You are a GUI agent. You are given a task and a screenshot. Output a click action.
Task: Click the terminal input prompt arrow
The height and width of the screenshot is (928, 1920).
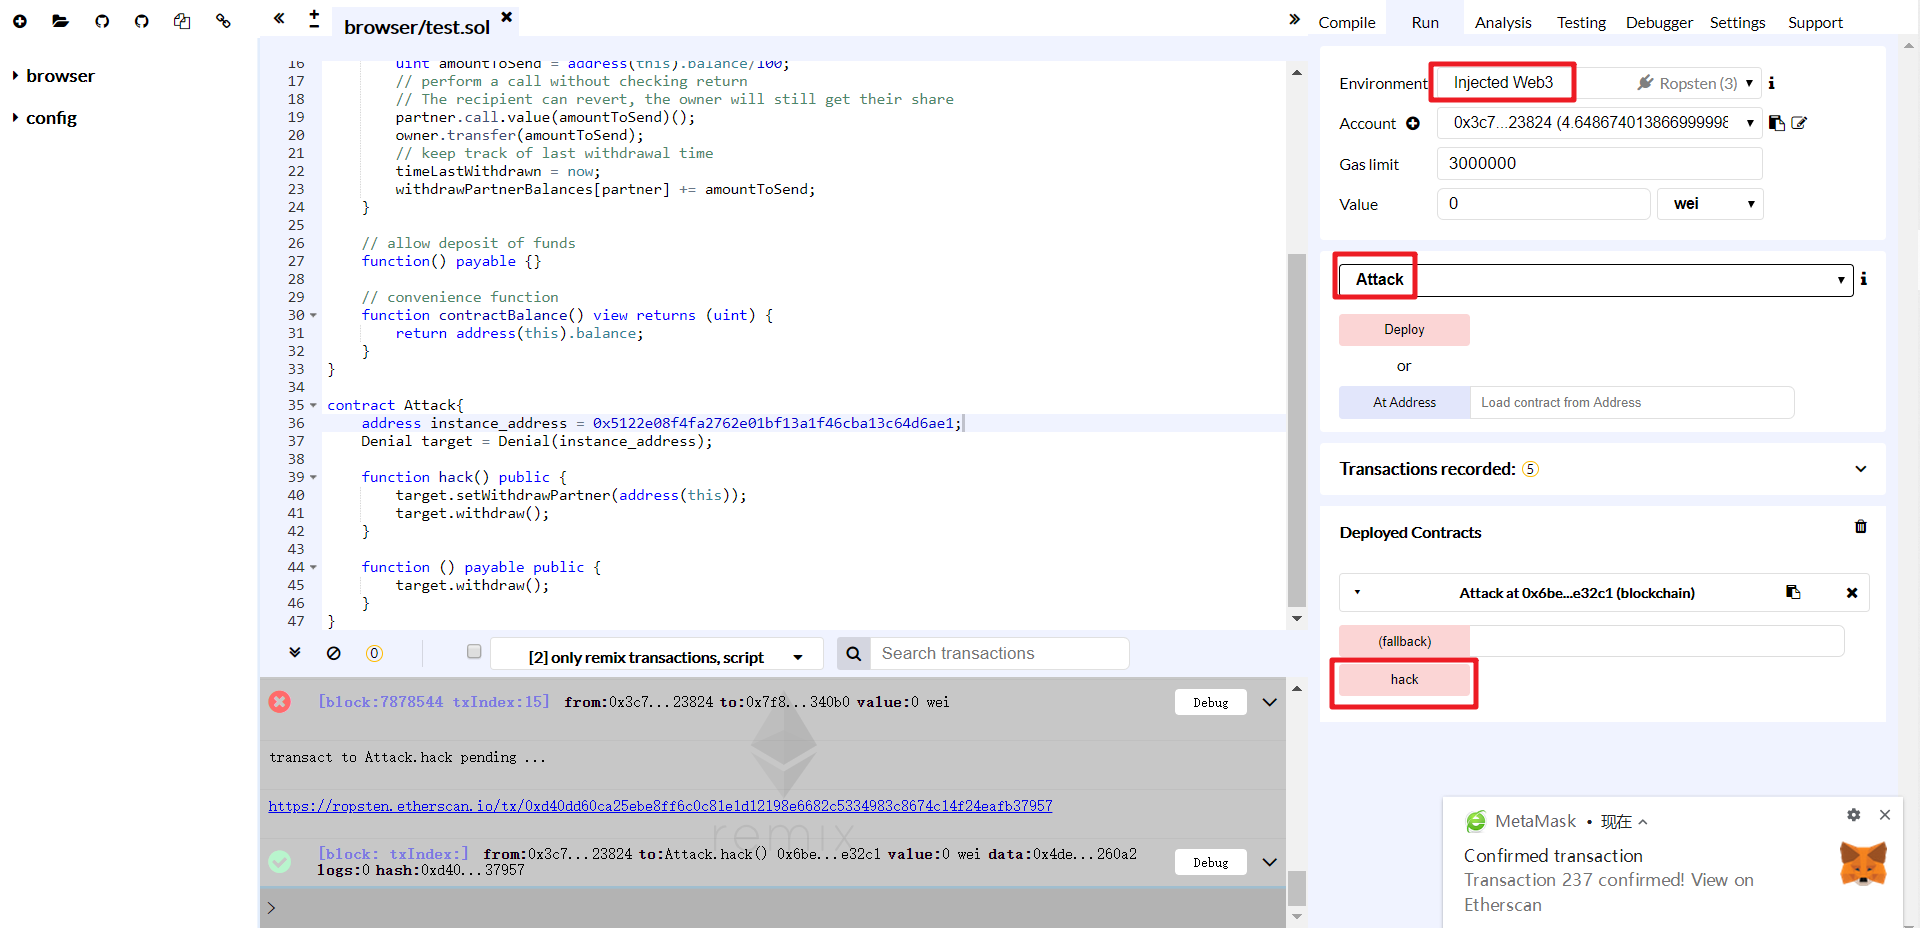point(271,908)
